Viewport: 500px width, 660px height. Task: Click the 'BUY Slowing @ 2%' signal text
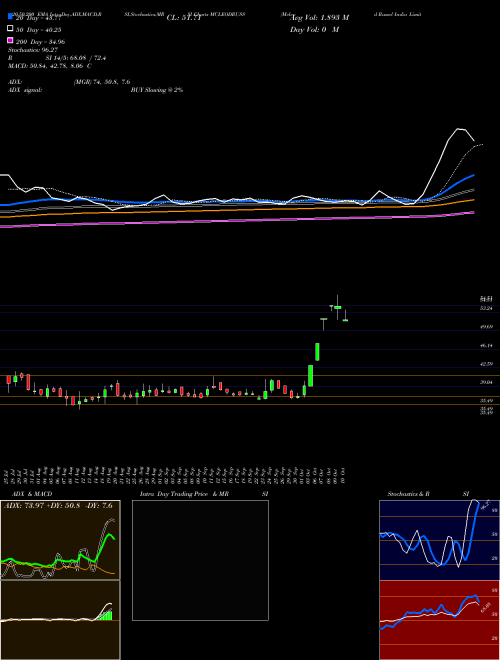pyautogui.click(x=157, y=90)
